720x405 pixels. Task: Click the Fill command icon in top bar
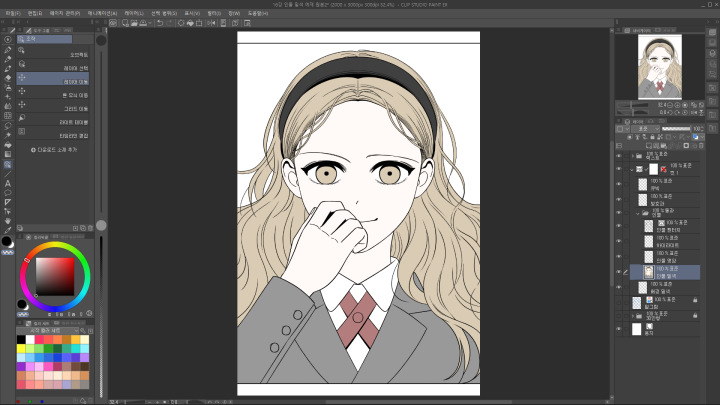(x=190, y=23)
